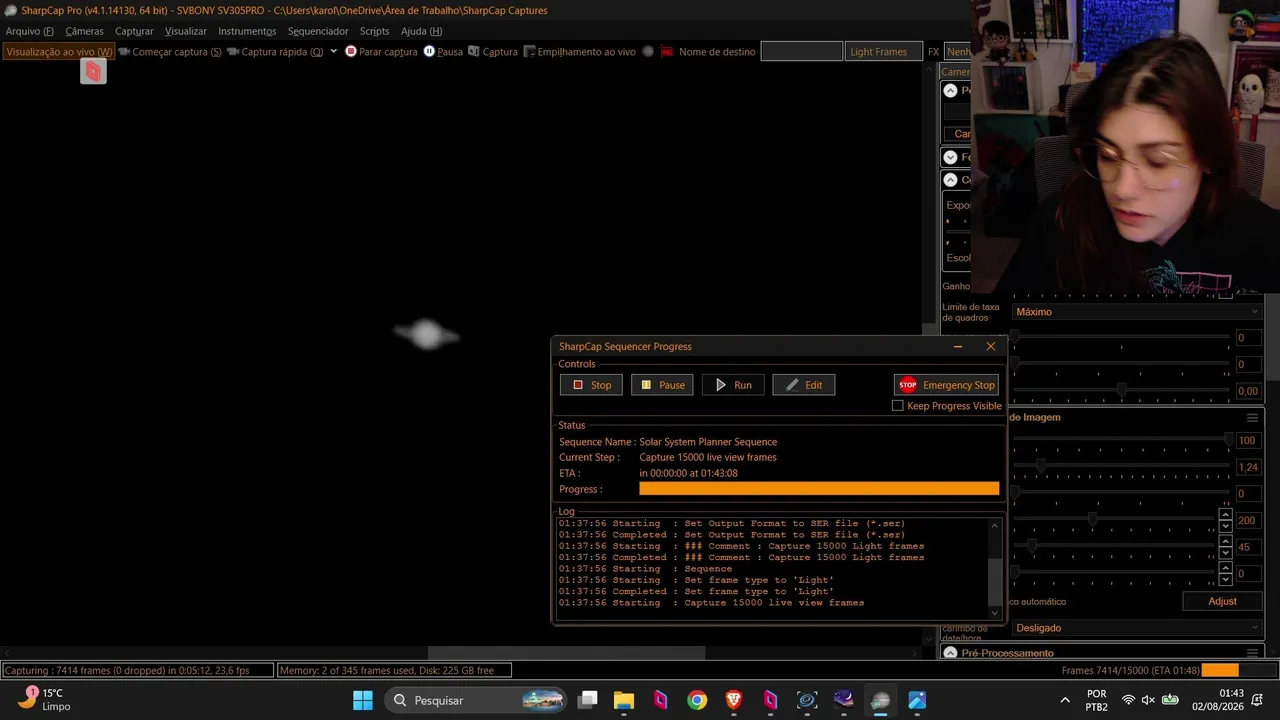Click the red Nome de destino icon
Screen dimensions: 1280x720
click(x=666, y=51)
